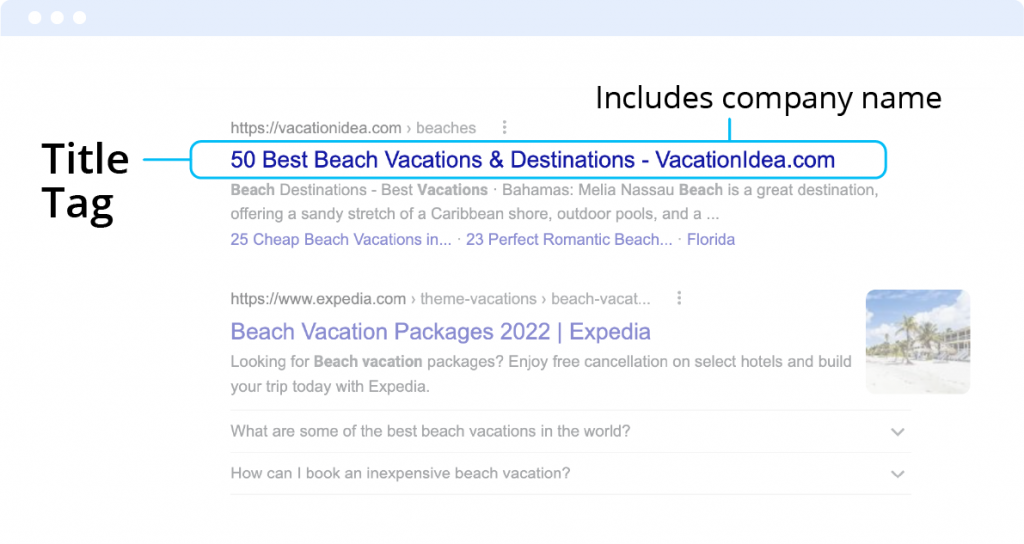
Task: Click the 'Includes company name' annotation label
Action: click(x=768, y=98)
